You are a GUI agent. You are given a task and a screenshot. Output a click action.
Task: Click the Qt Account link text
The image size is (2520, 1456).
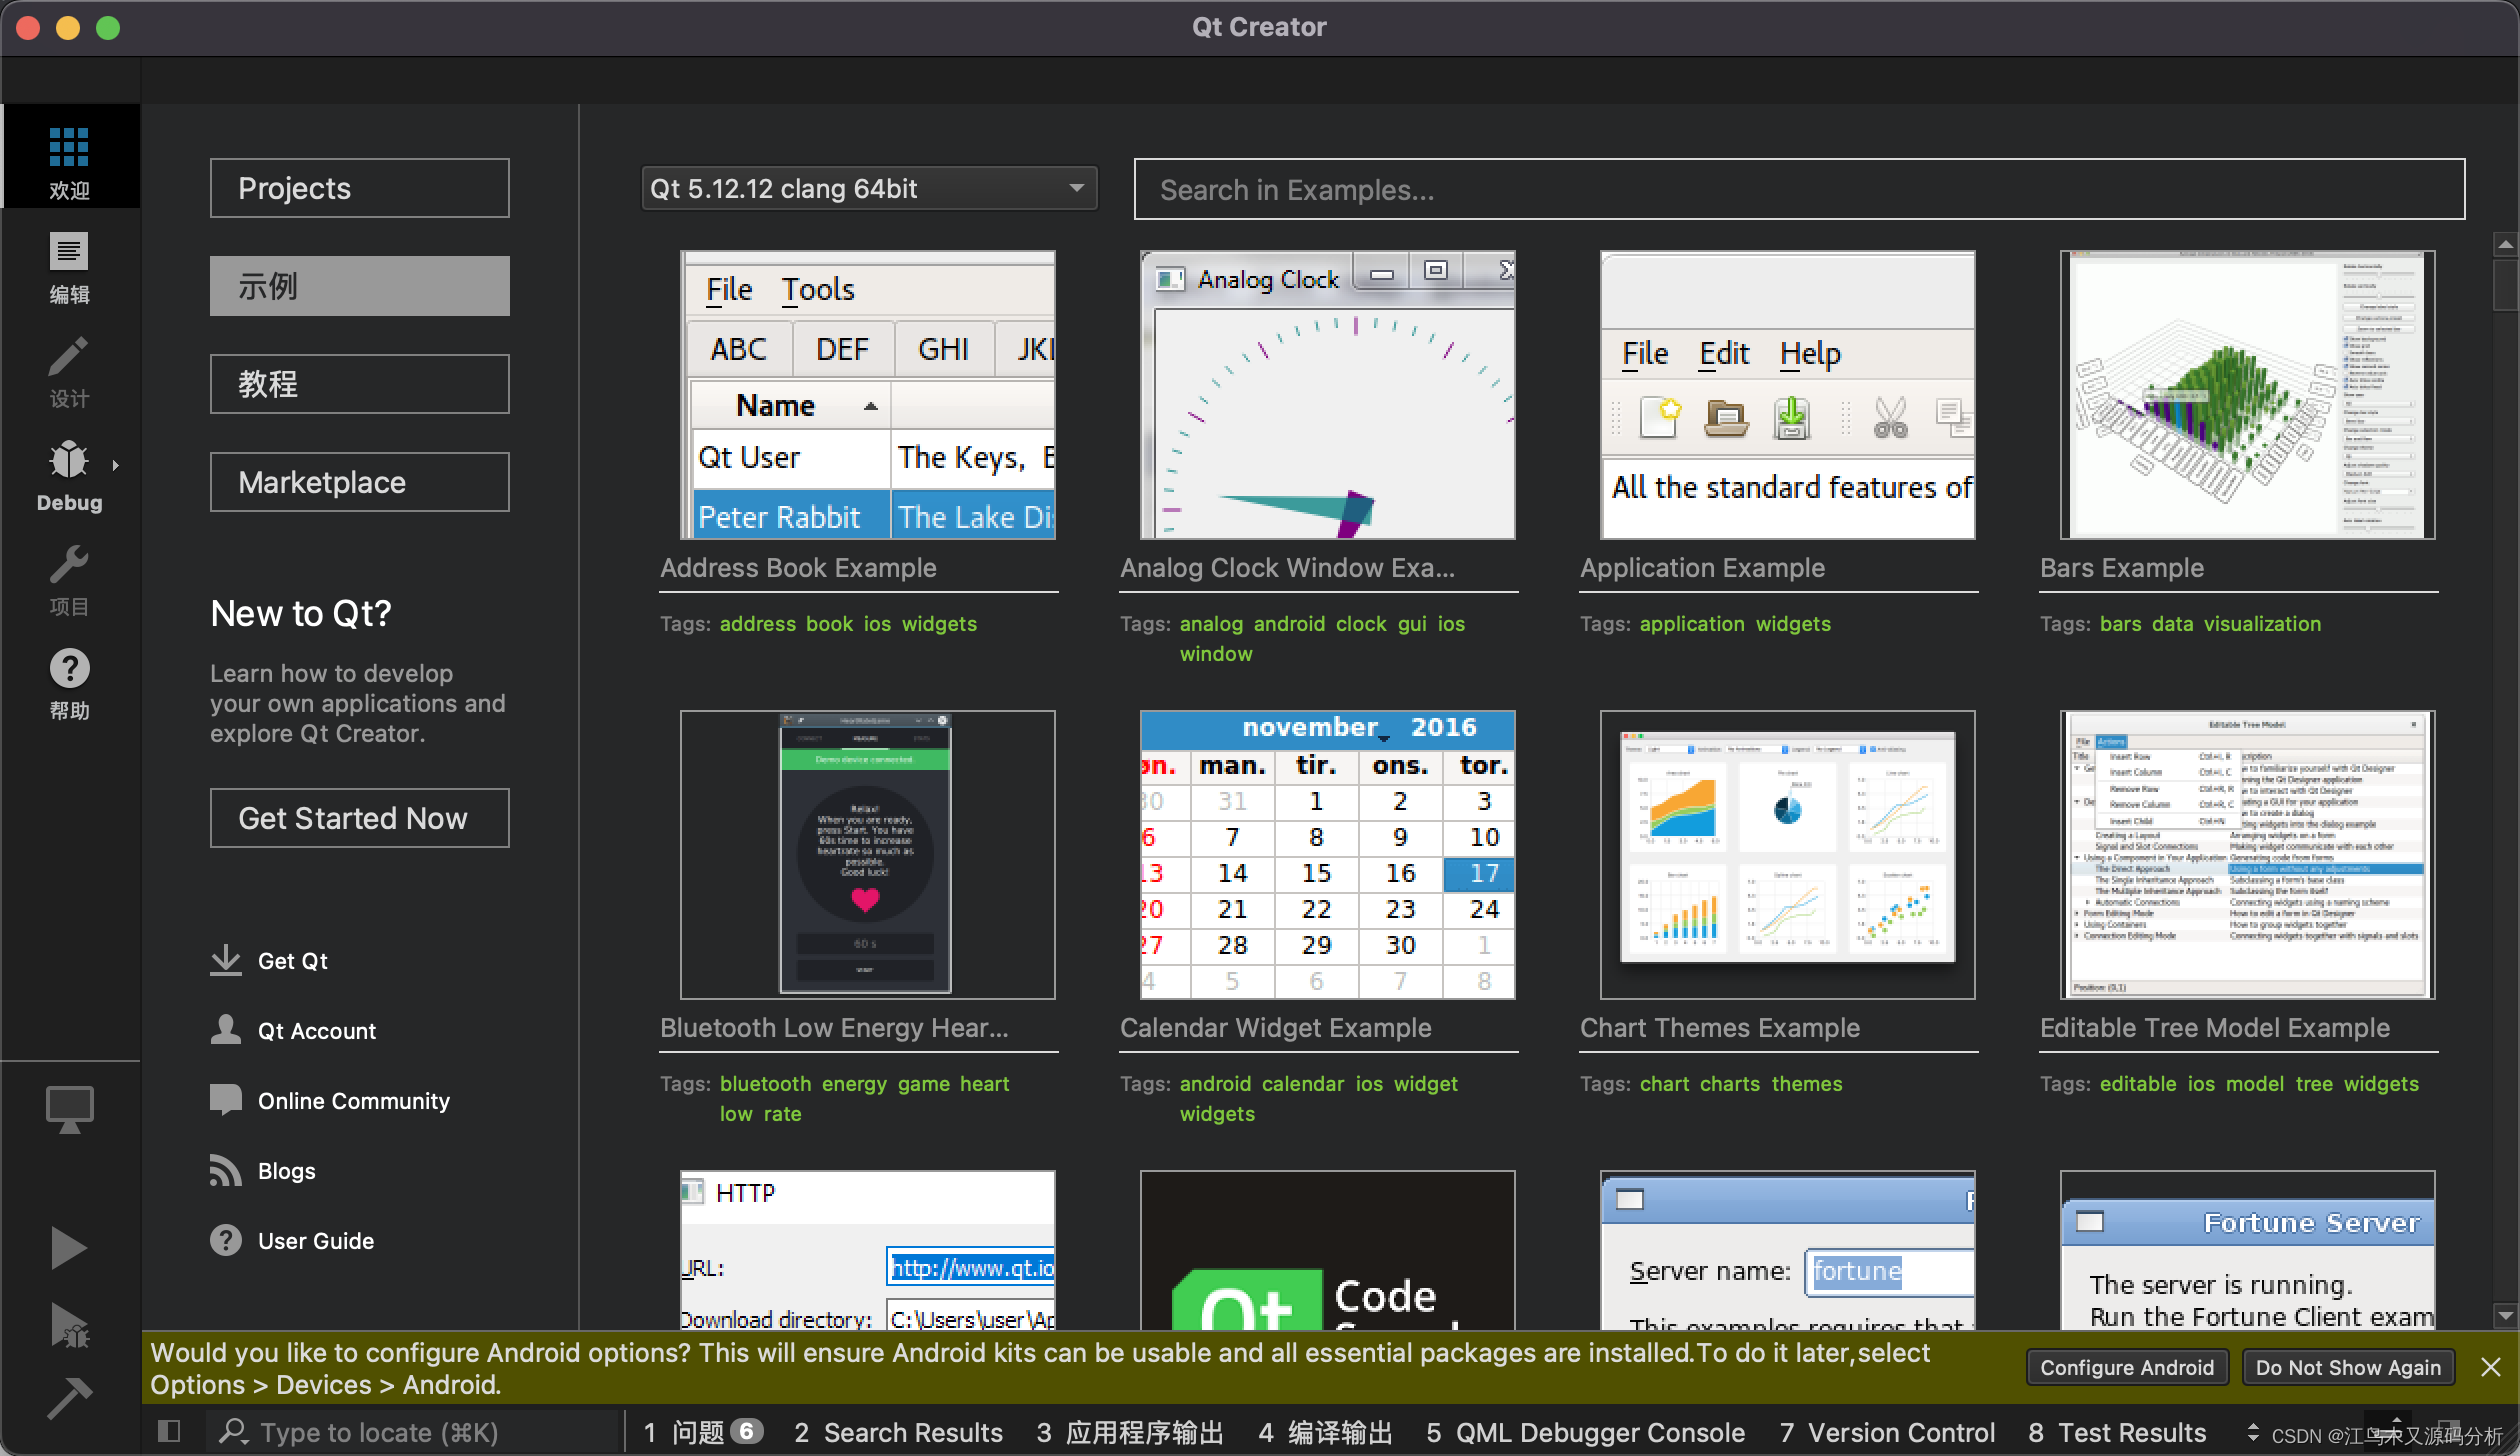point(317,1031)
